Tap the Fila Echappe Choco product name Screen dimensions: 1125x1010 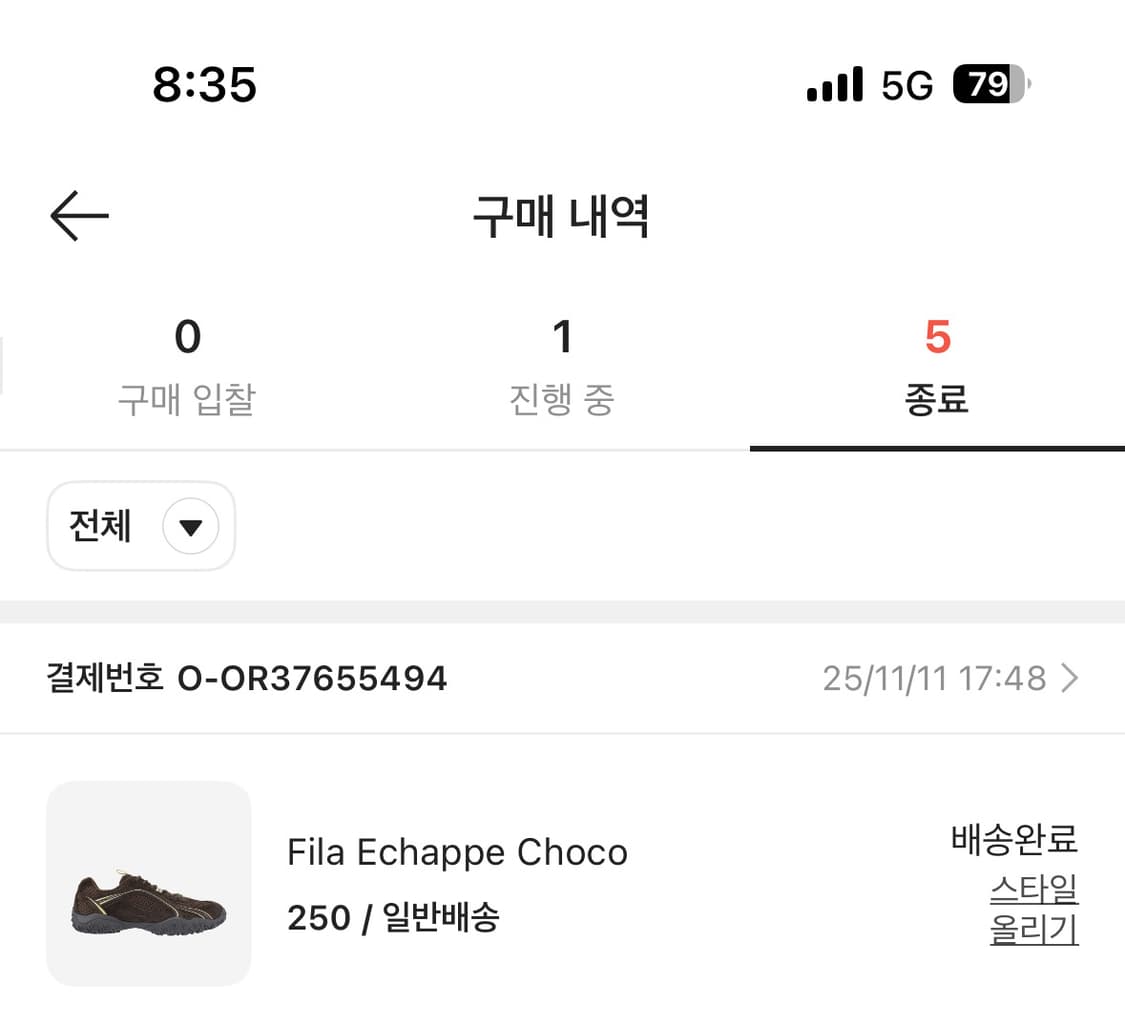click(457, 852)
